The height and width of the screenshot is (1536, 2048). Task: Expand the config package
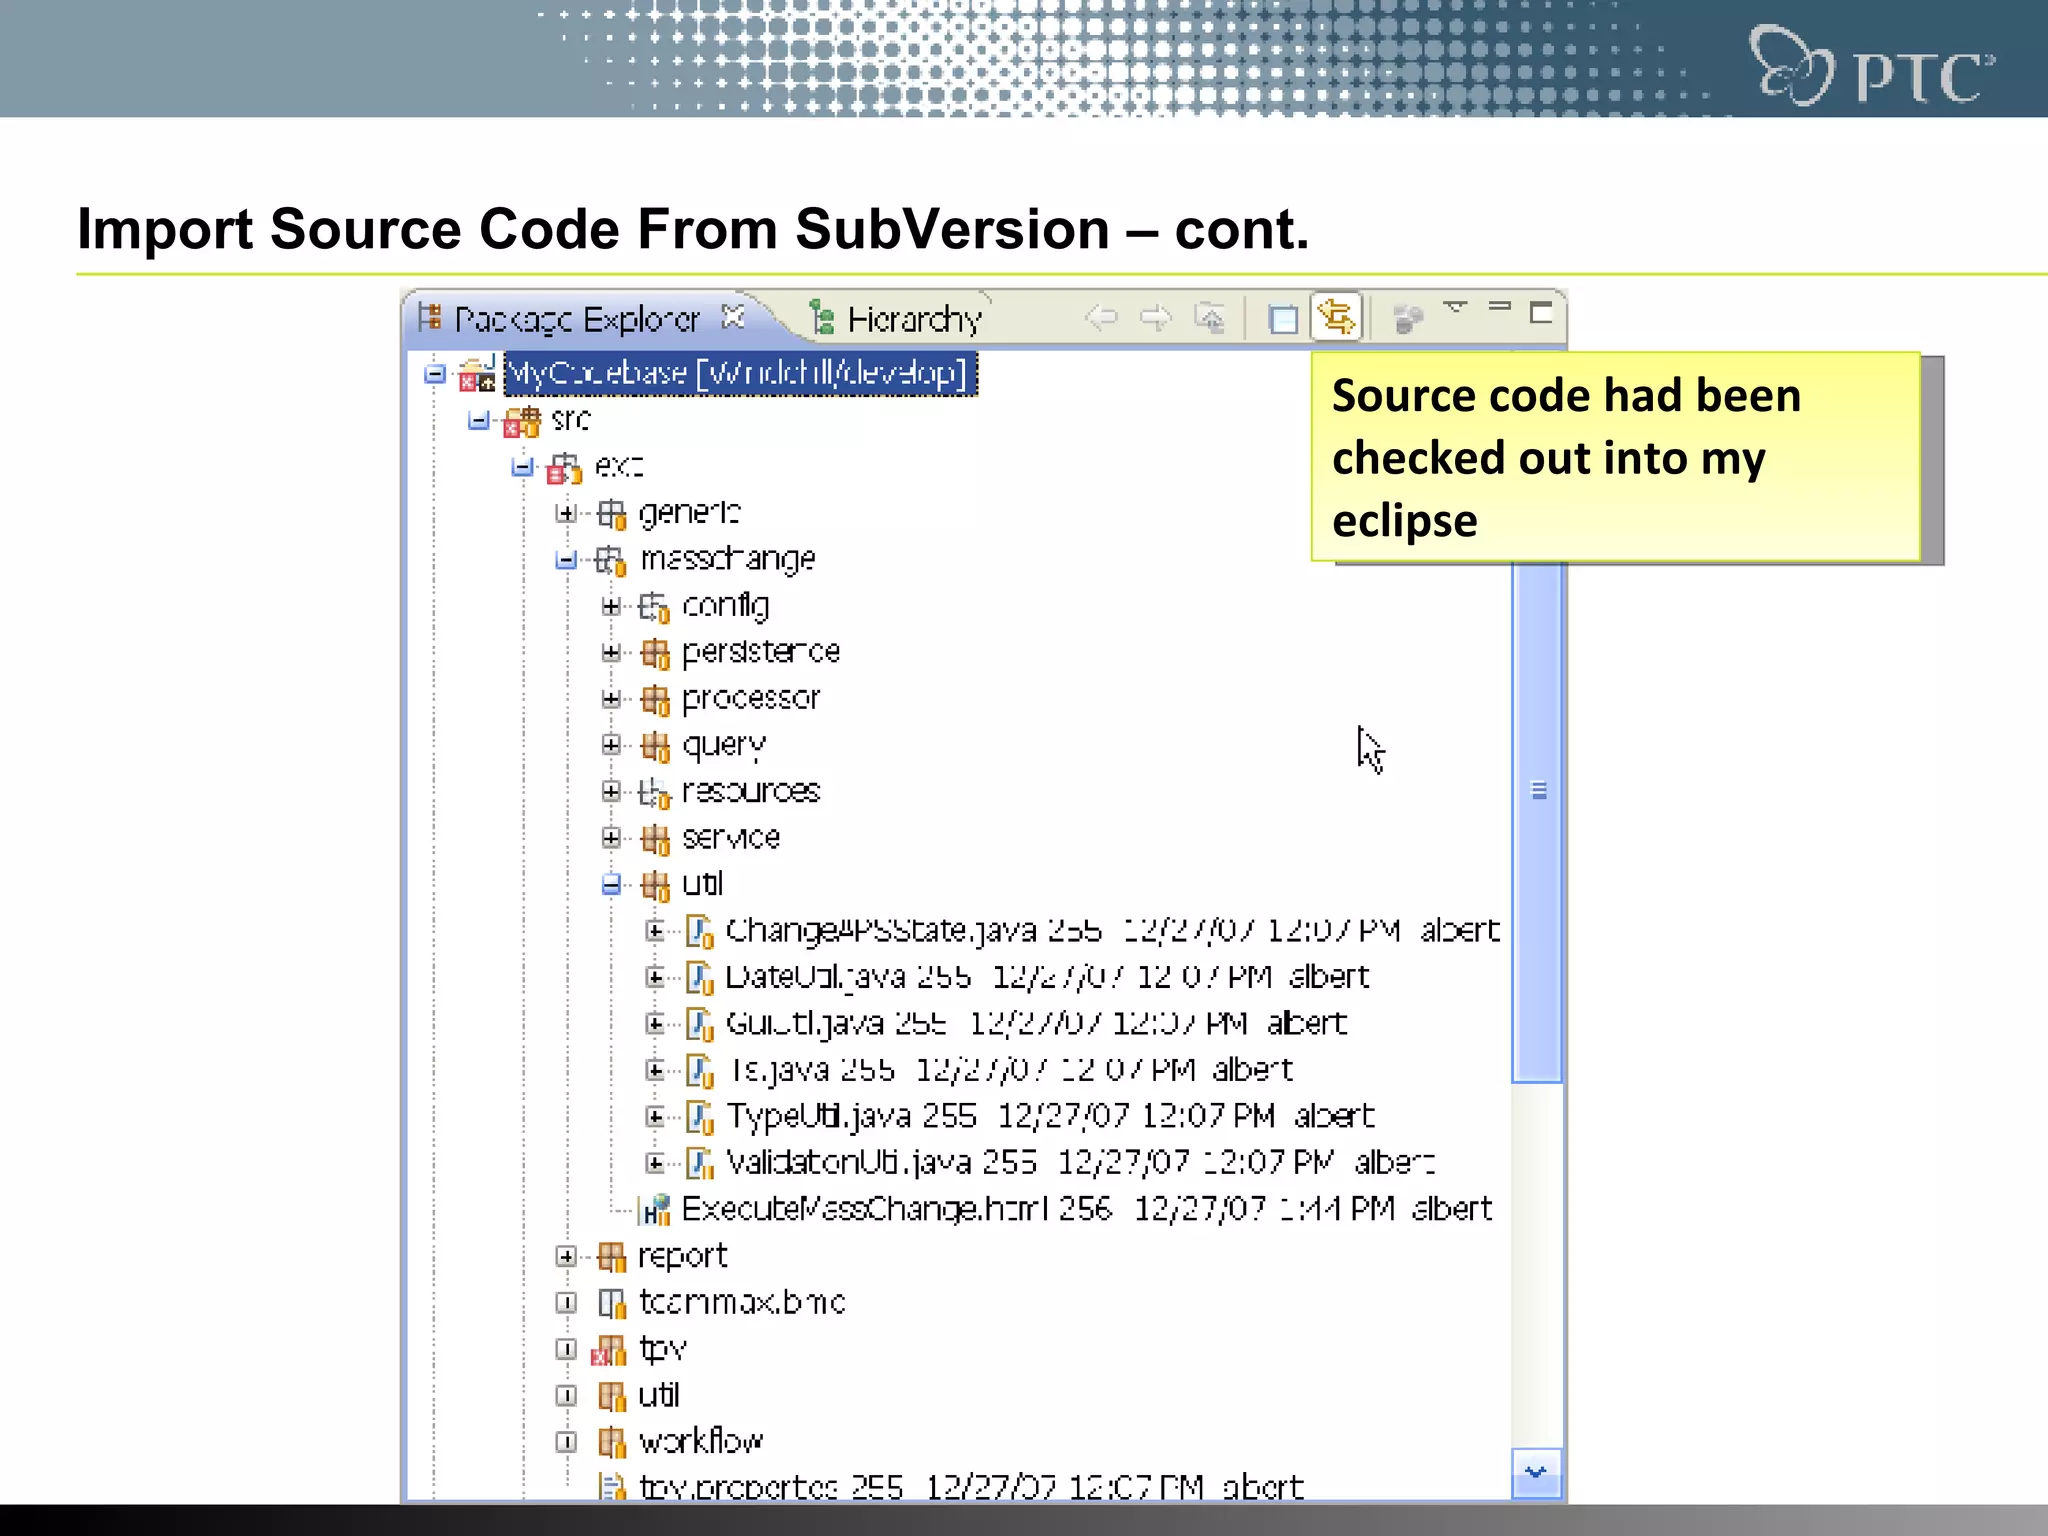coord(611,606)
